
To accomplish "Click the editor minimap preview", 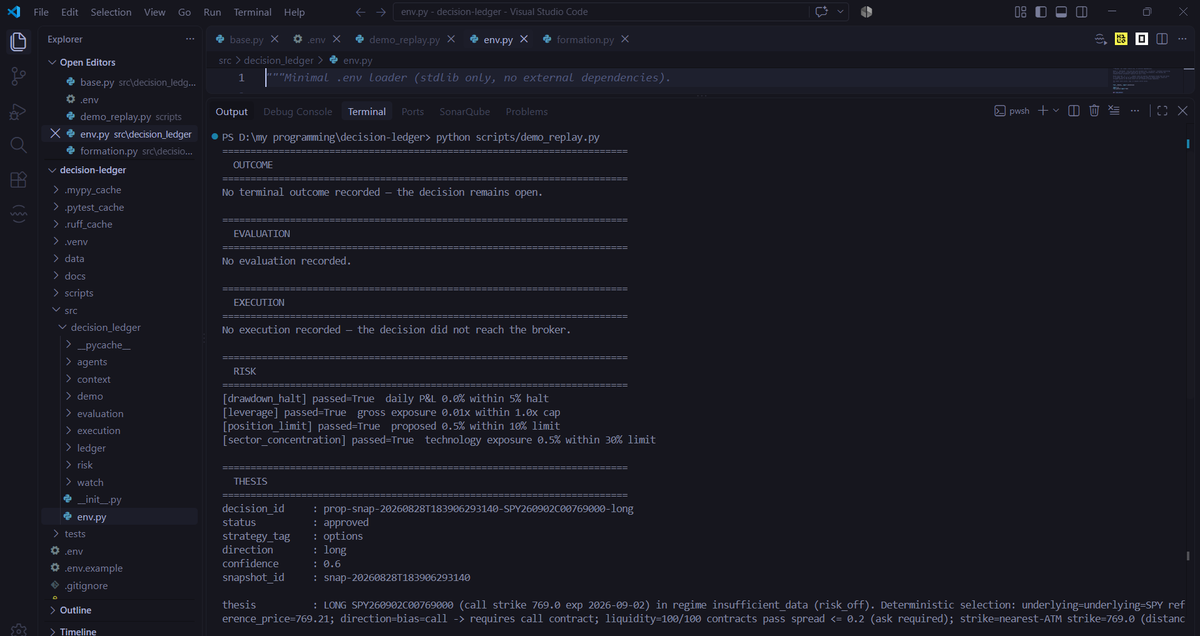I will 1148,80.
